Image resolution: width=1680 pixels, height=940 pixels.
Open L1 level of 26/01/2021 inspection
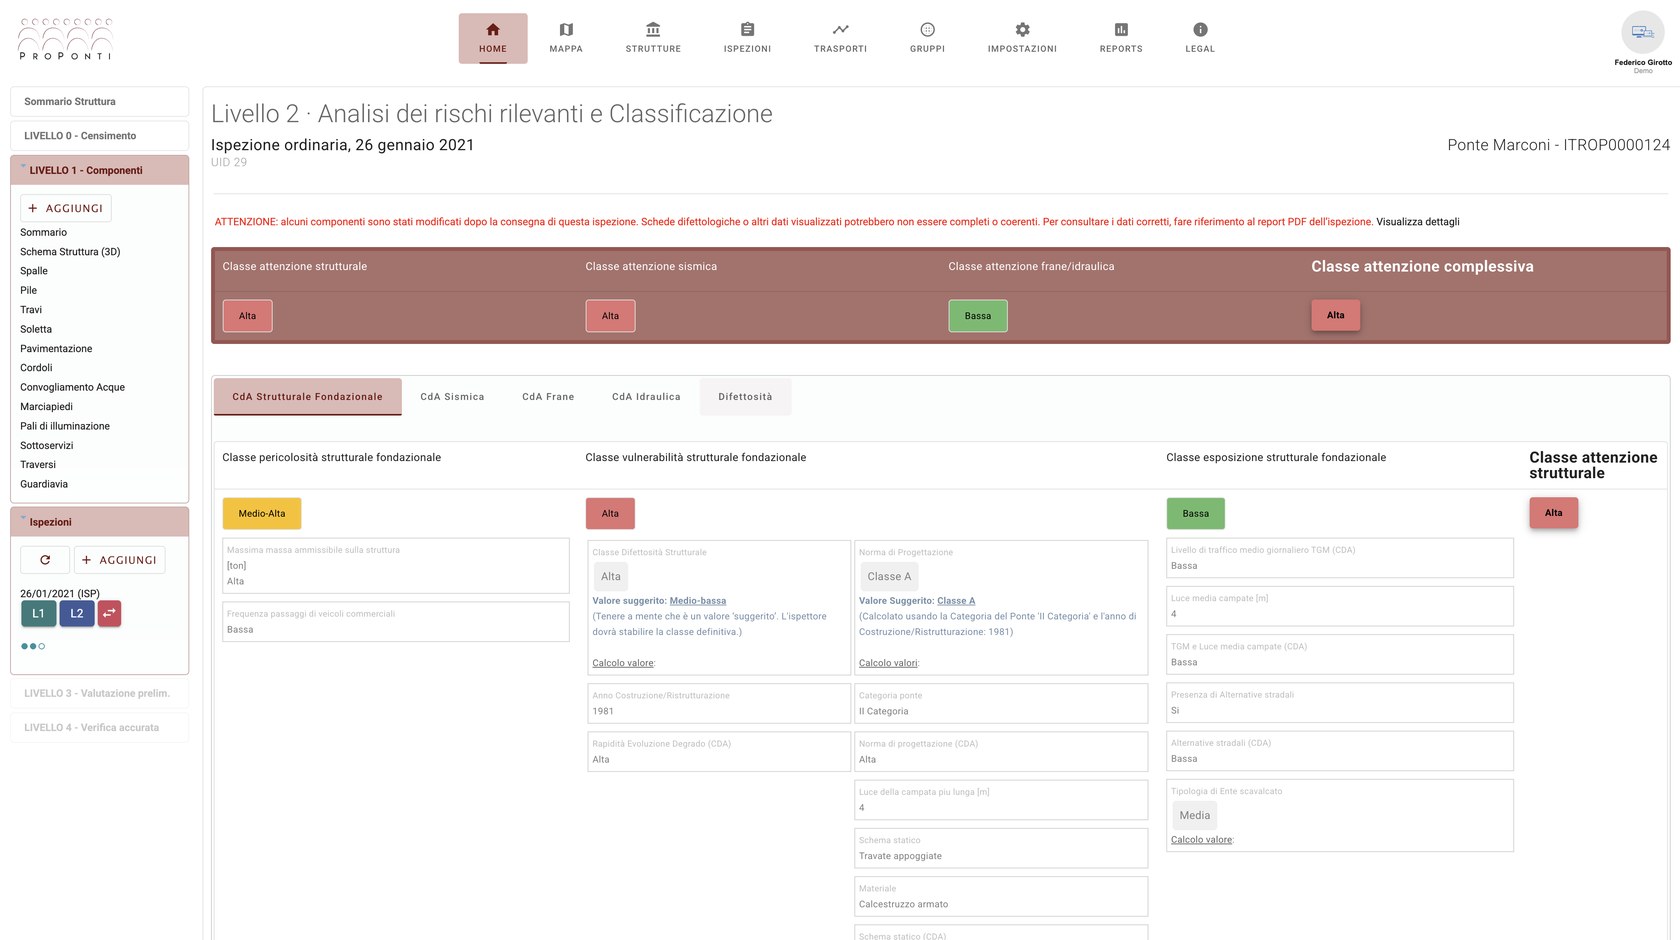tap(38, 613)
